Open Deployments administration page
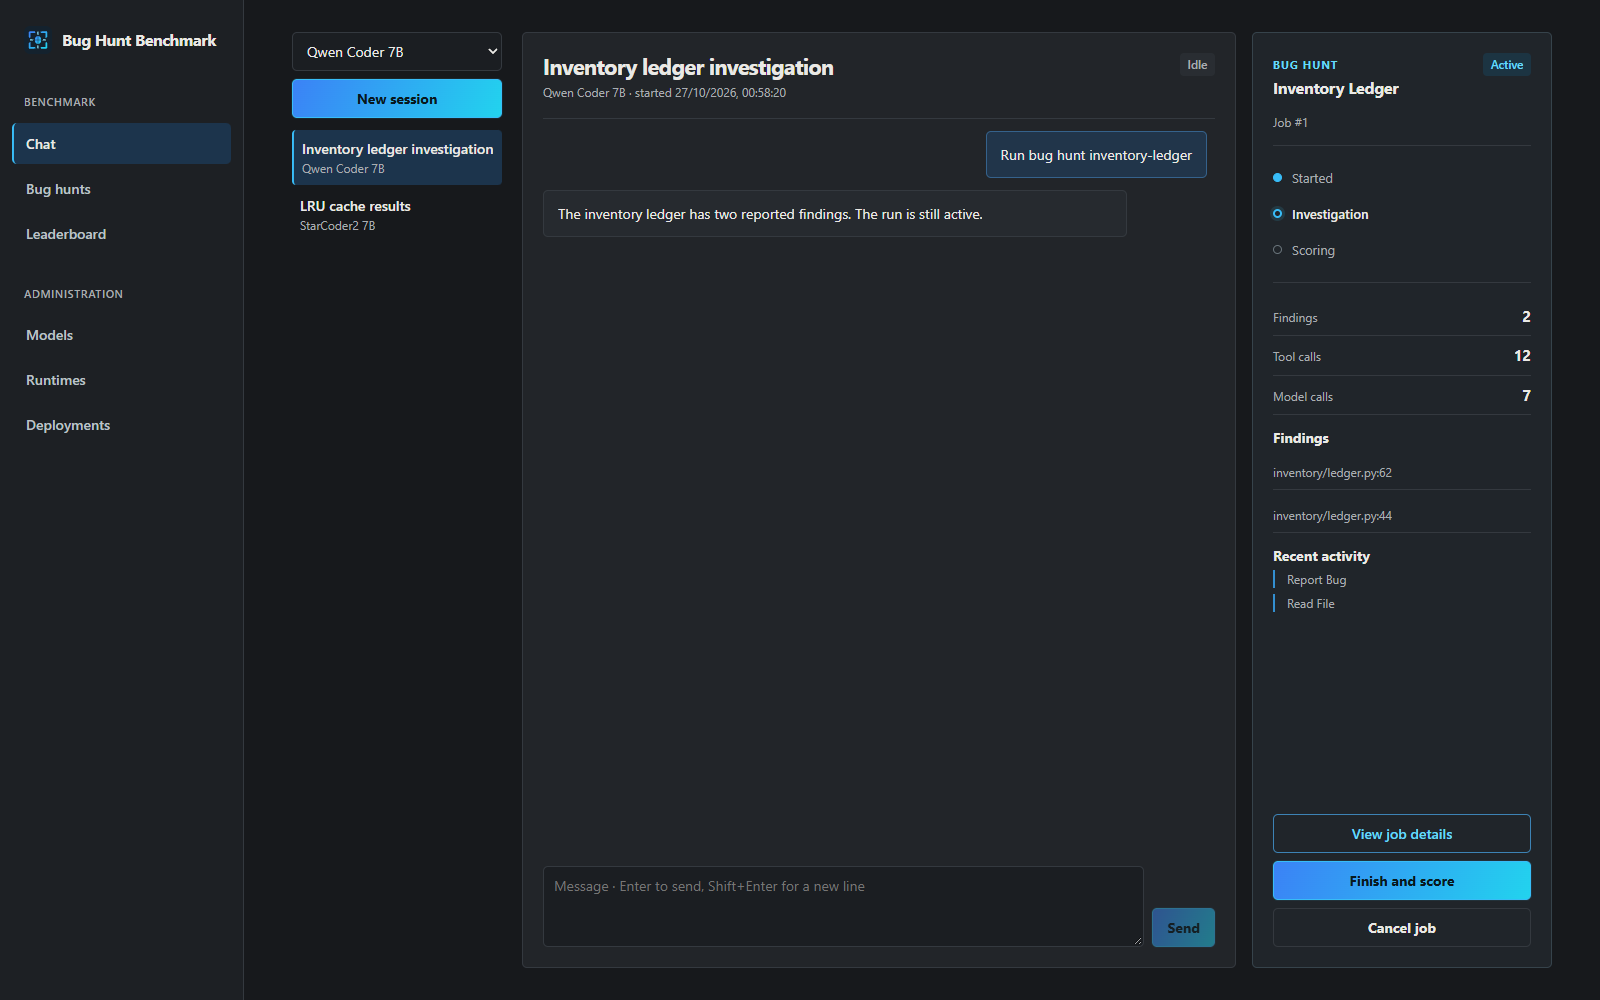Image resolution: width=1600 pixels, height=1000 pixels. [121, 425]
